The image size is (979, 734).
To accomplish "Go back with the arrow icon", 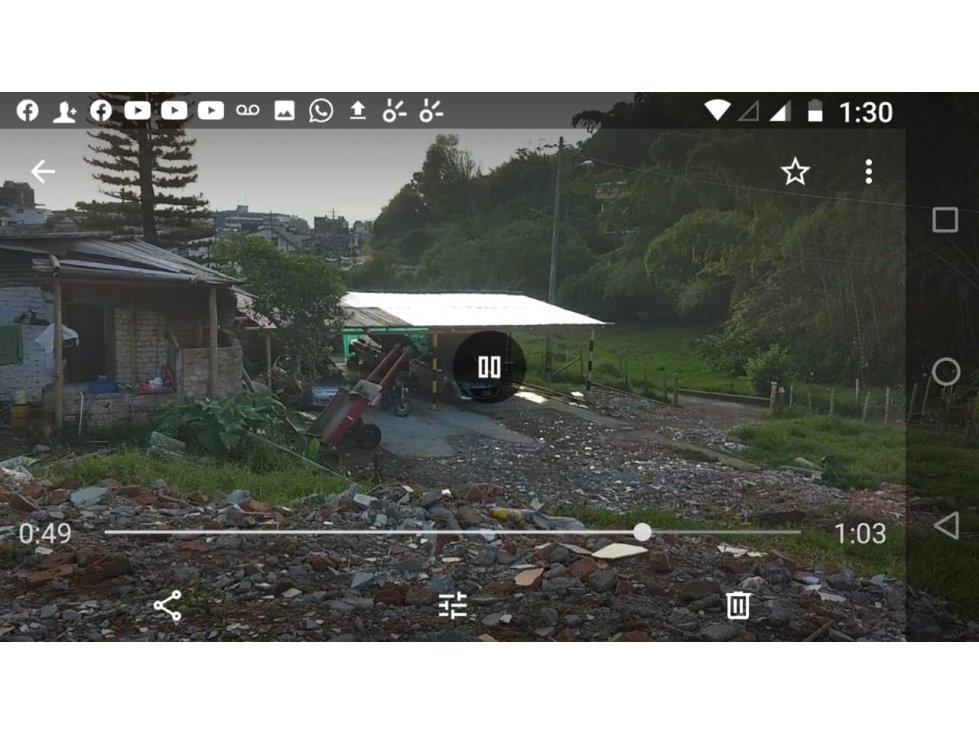I will tap(43, 171).
